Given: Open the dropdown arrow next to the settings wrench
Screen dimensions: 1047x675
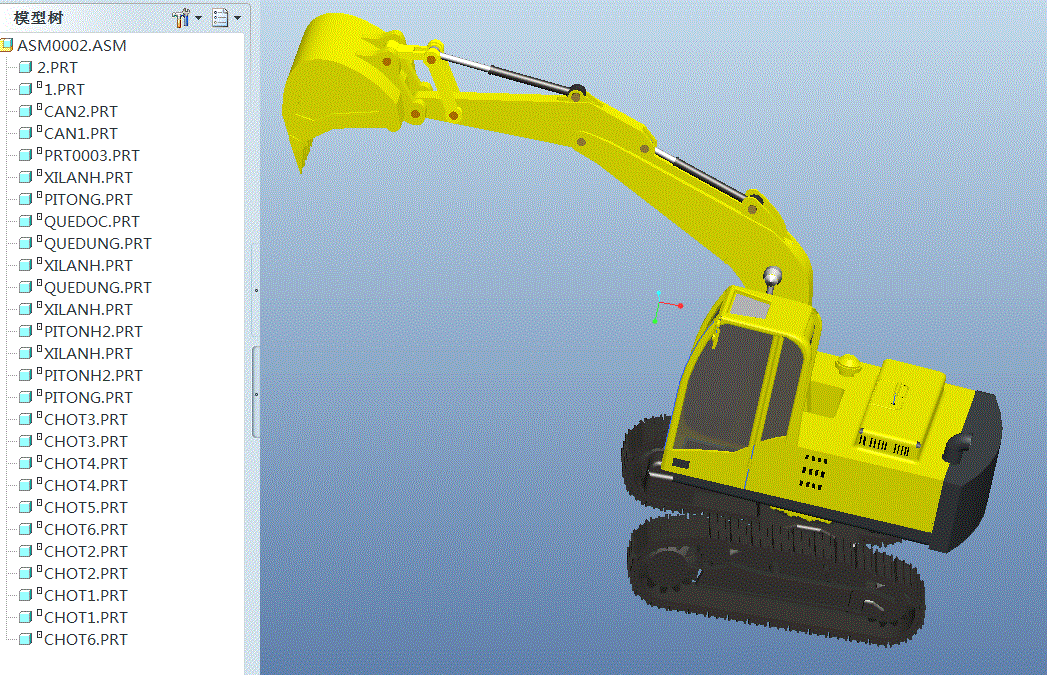Looking at the screenshot, I should point(196,17).
